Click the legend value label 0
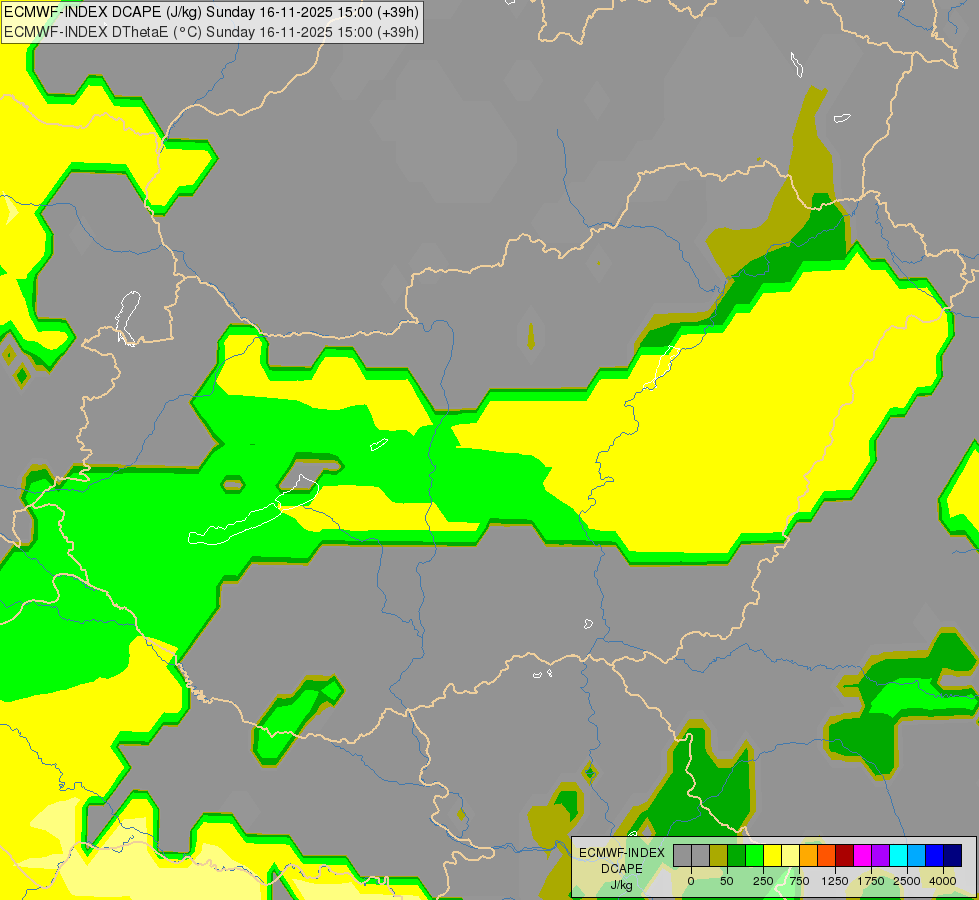 (691, 881)
